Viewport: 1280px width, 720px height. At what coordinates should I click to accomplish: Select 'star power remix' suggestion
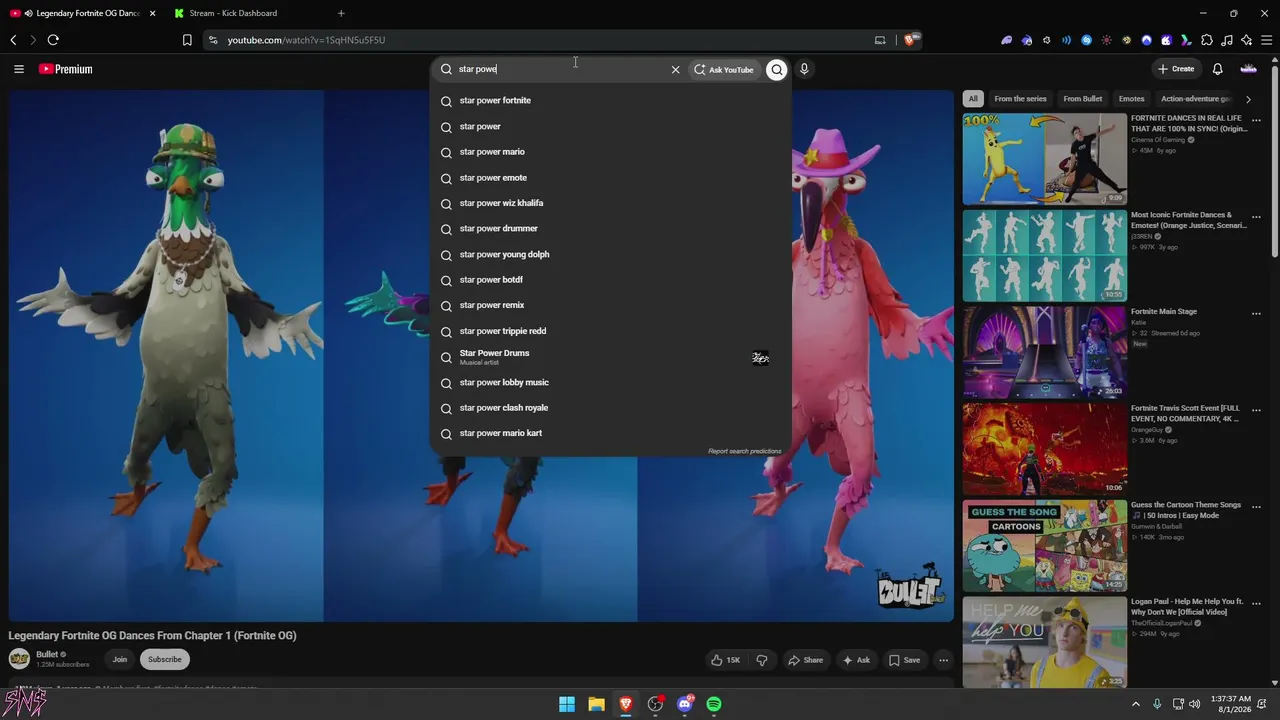click(610, 306)
